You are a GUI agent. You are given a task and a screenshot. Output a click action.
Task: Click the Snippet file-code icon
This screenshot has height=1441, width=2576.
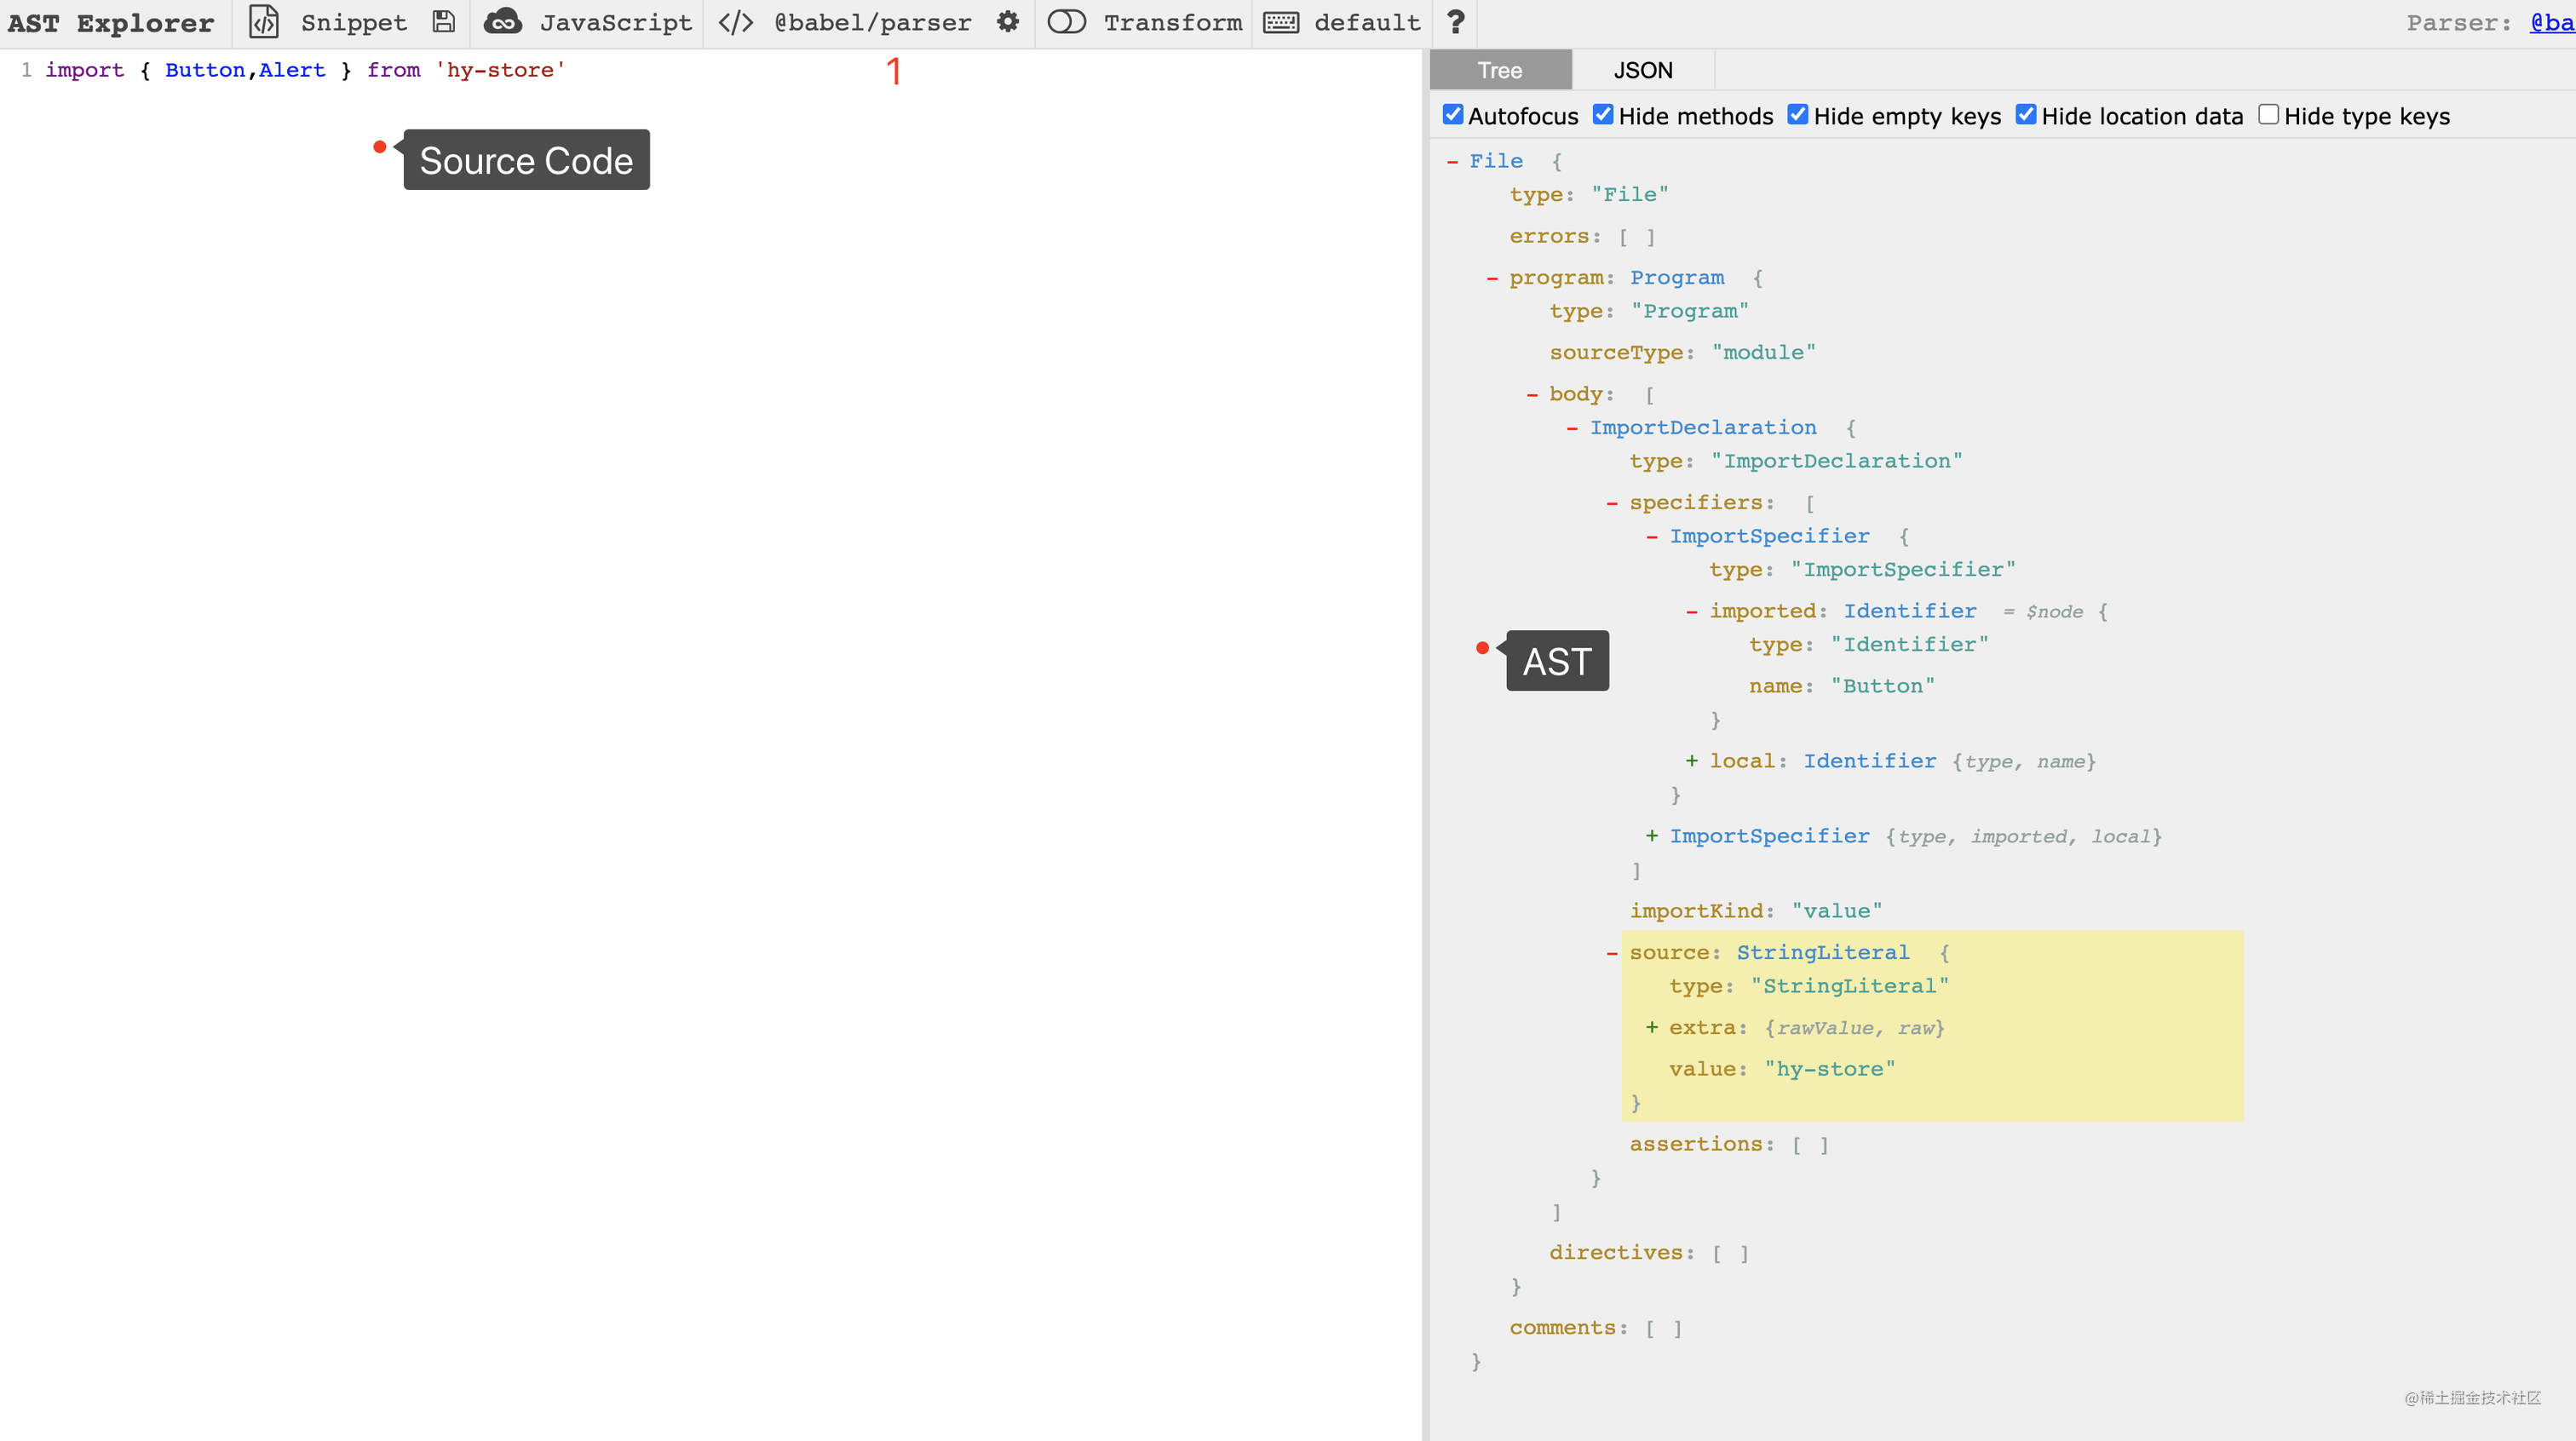[264, 22]
